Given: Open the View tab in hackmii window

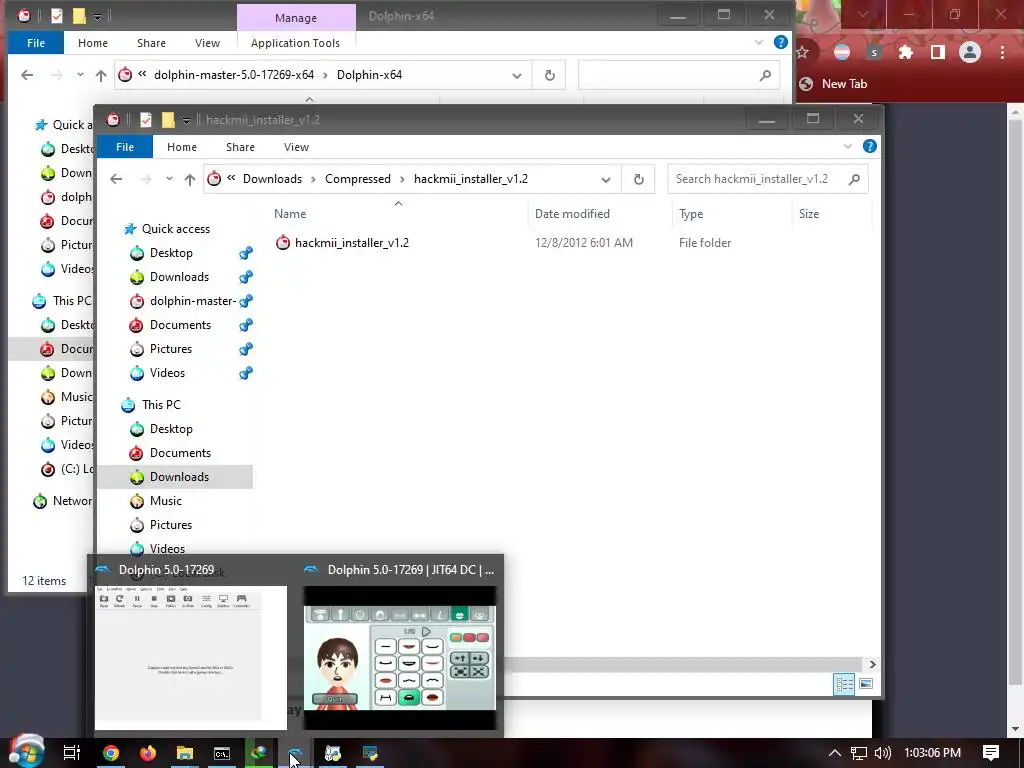Looking at the screenshot, I should tap(296, 147).
